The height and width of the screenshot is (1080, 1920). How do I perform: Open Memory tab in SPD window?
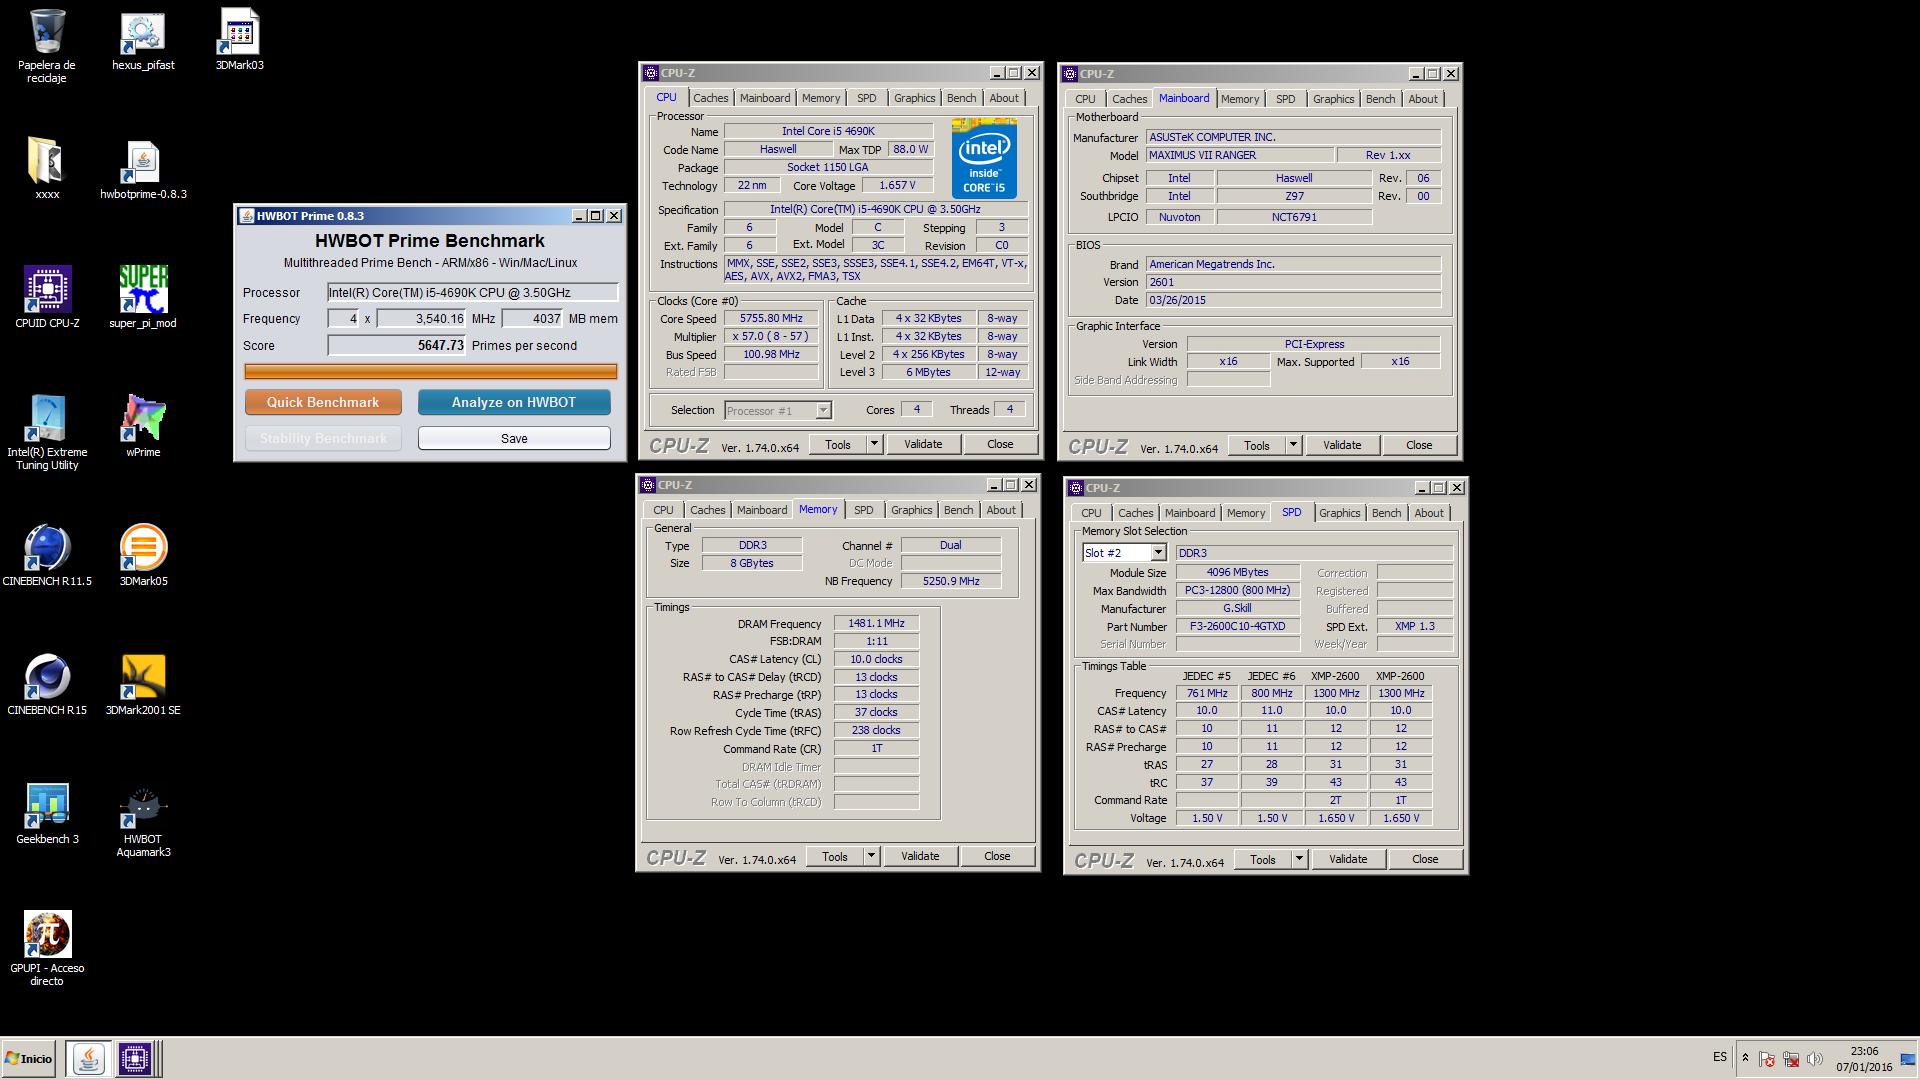[1245, 513]
